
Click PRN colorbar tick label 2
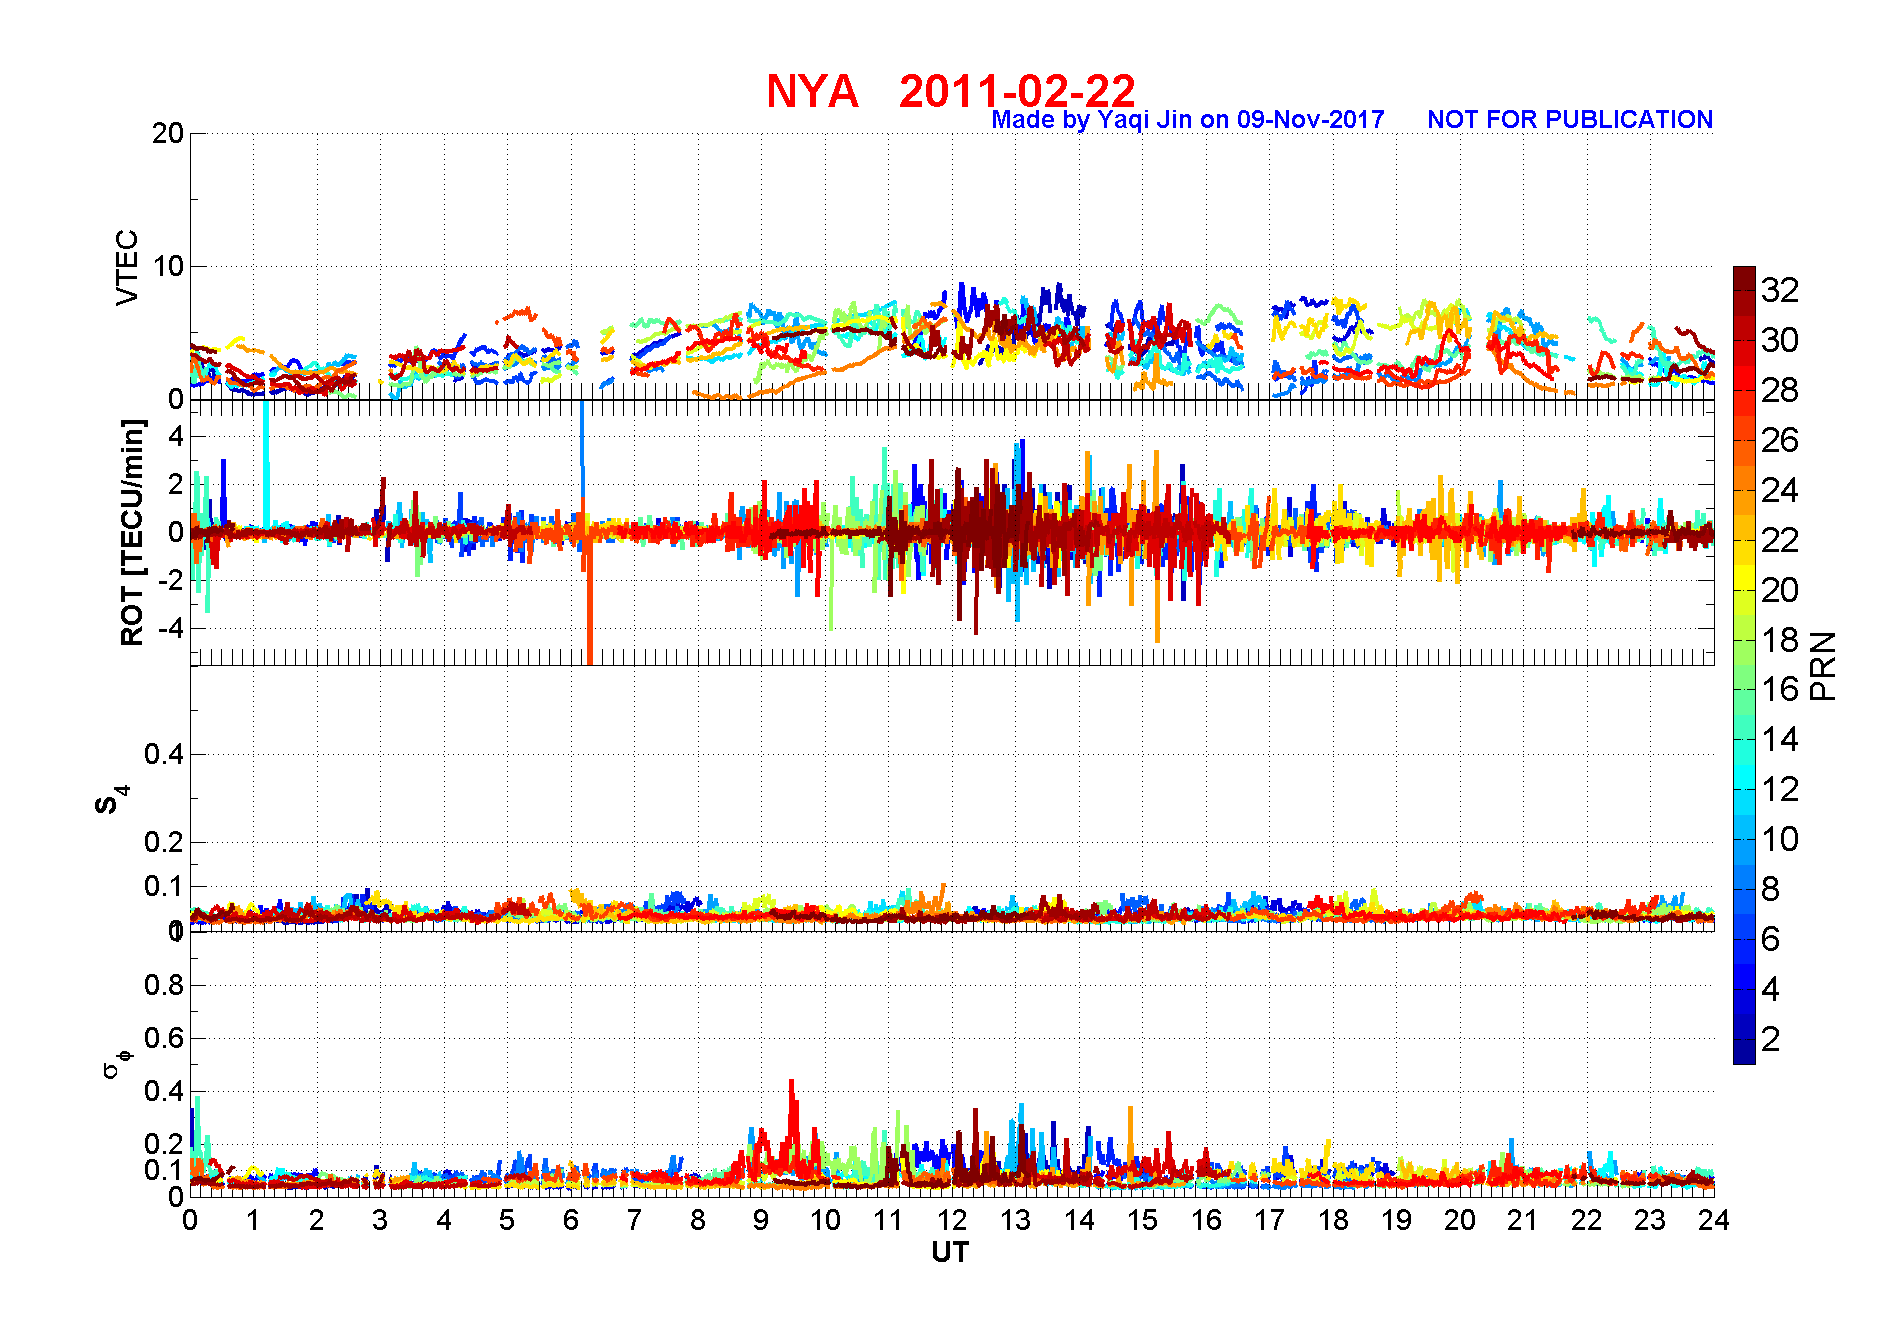point(1771,1039)
